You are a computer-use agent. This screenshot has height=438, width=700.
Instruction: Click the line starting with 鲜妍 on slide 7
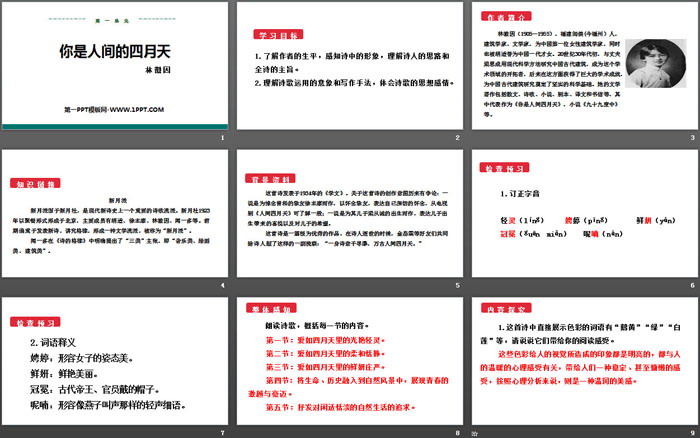[64, 374]
